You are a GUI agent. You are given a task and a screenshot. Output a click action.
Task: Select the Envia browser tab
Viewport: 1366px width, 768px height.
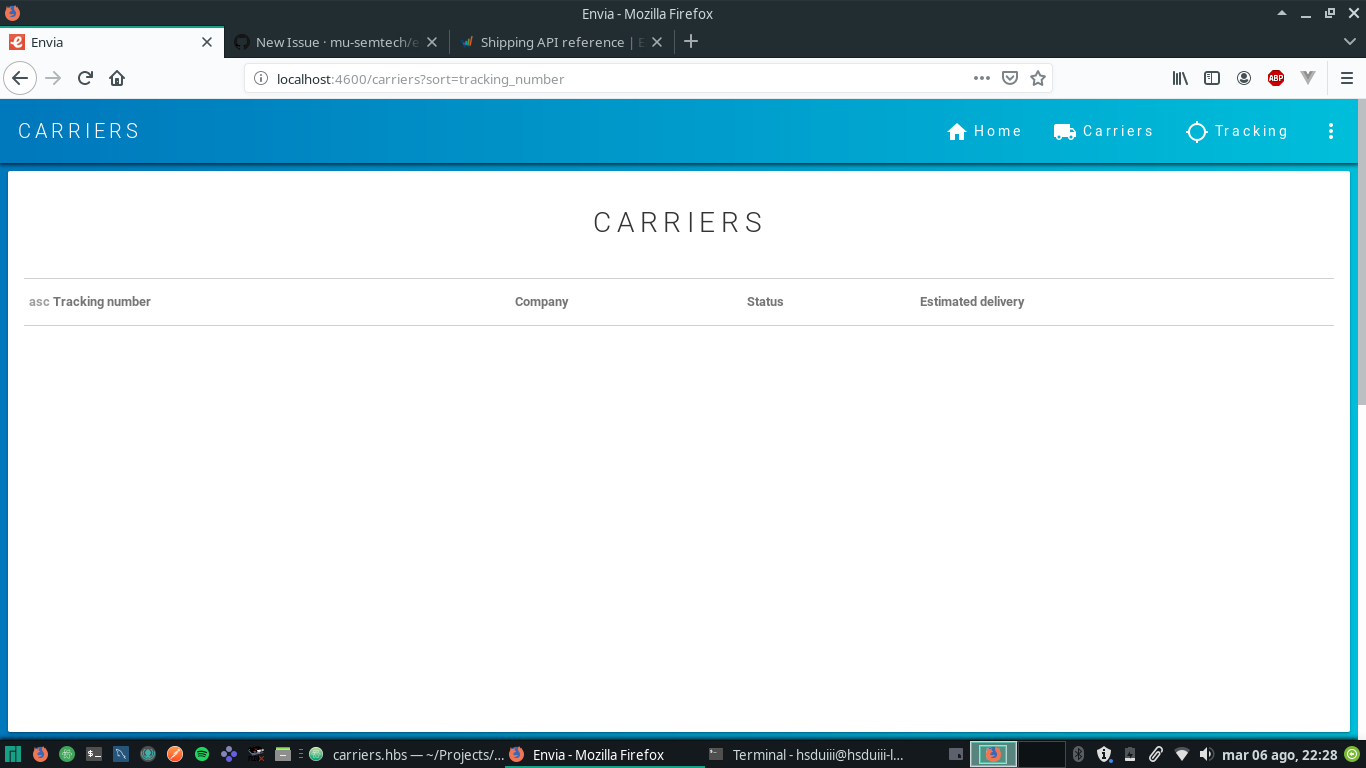pos(110,42)
